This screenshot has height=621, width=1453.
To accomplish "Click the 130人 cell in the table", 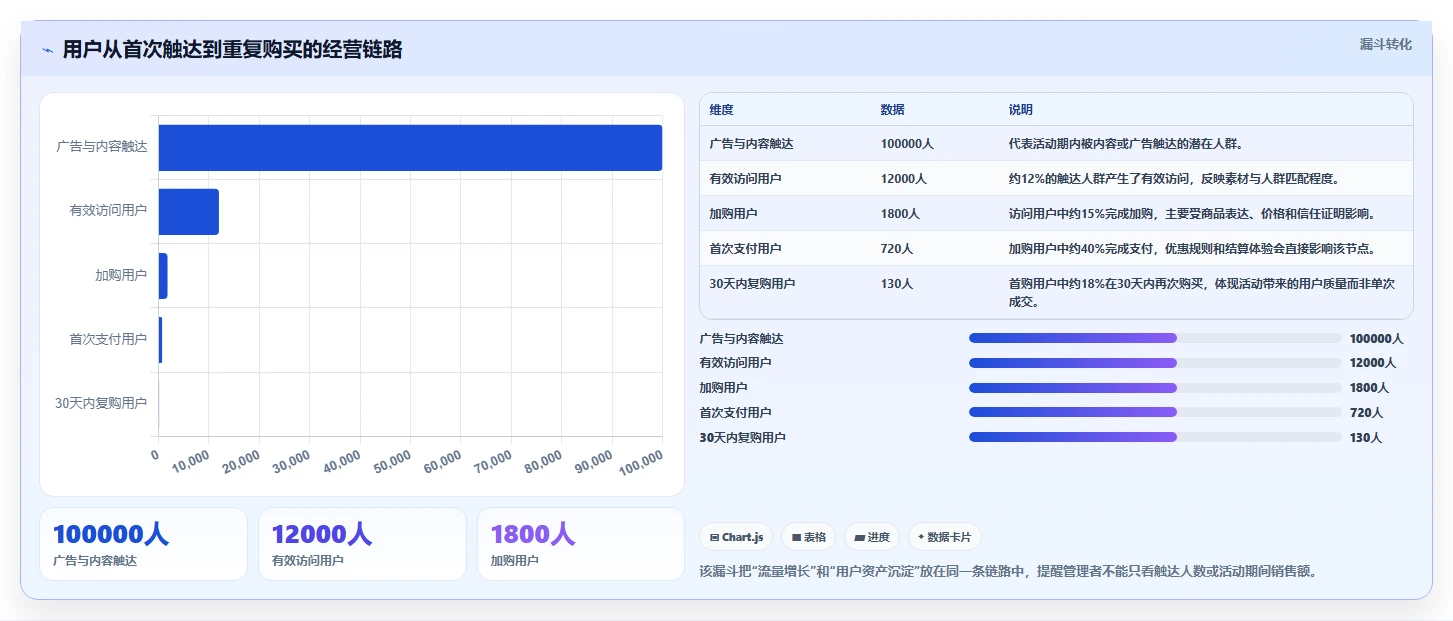I will tap(897, 284).
